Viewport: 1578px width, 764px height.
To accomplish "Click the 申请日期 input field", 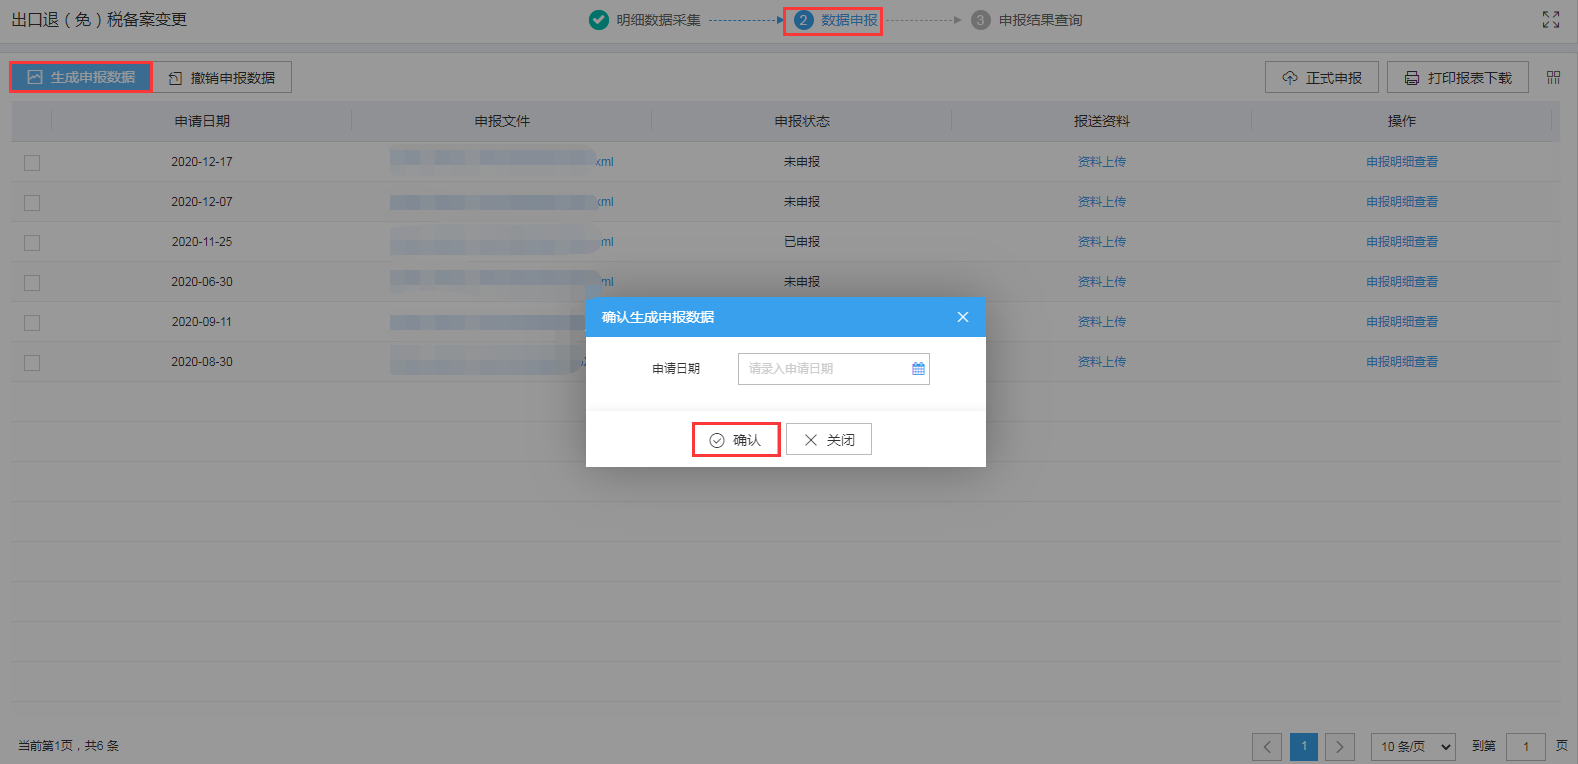I will point(834,369).
